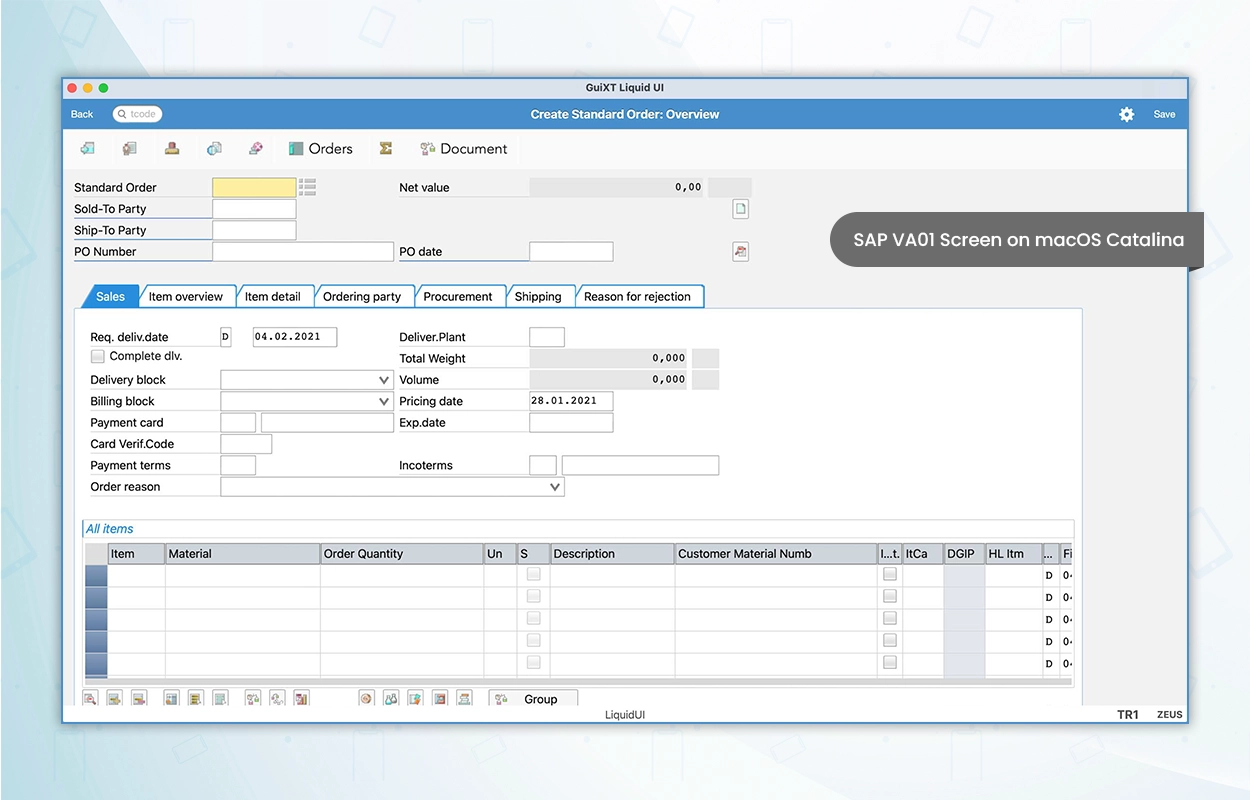
Task: Click the Save button
Action: pyautogui.click(x=1164, y=114)
